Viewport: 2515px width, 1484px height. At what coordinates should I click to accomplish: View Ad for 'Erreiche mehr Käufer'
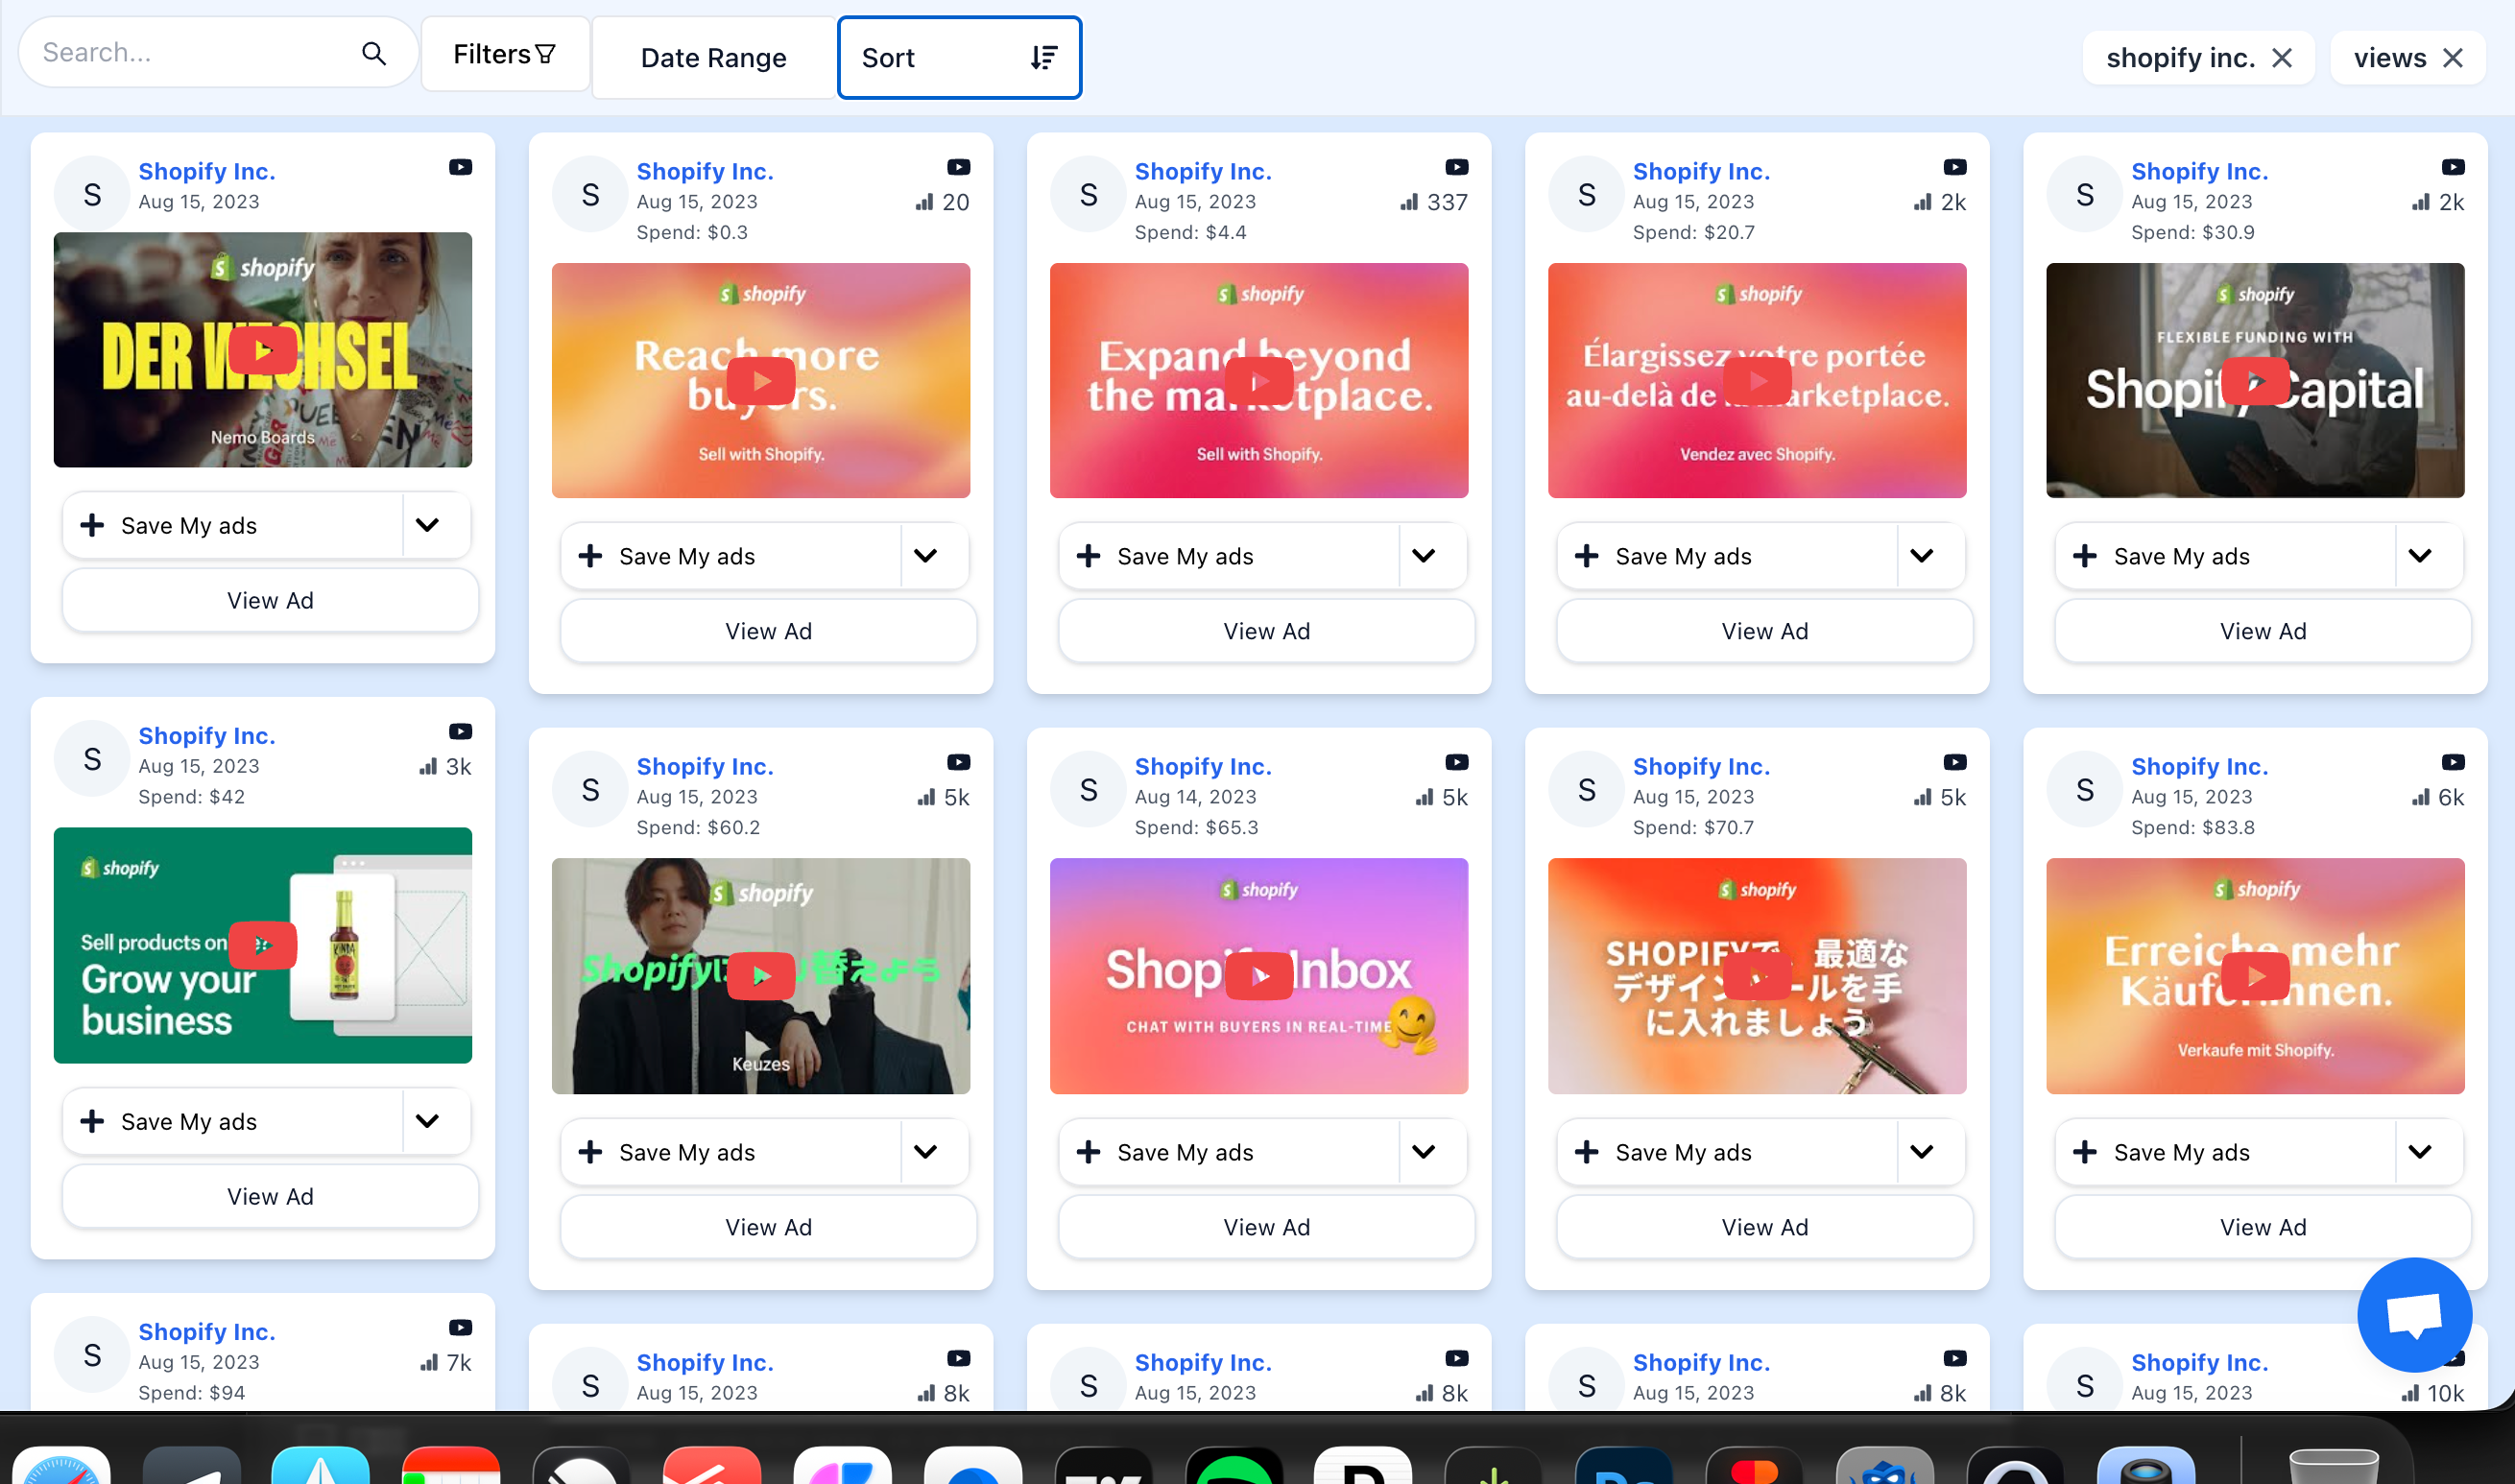click(x=2262, y=1227)
